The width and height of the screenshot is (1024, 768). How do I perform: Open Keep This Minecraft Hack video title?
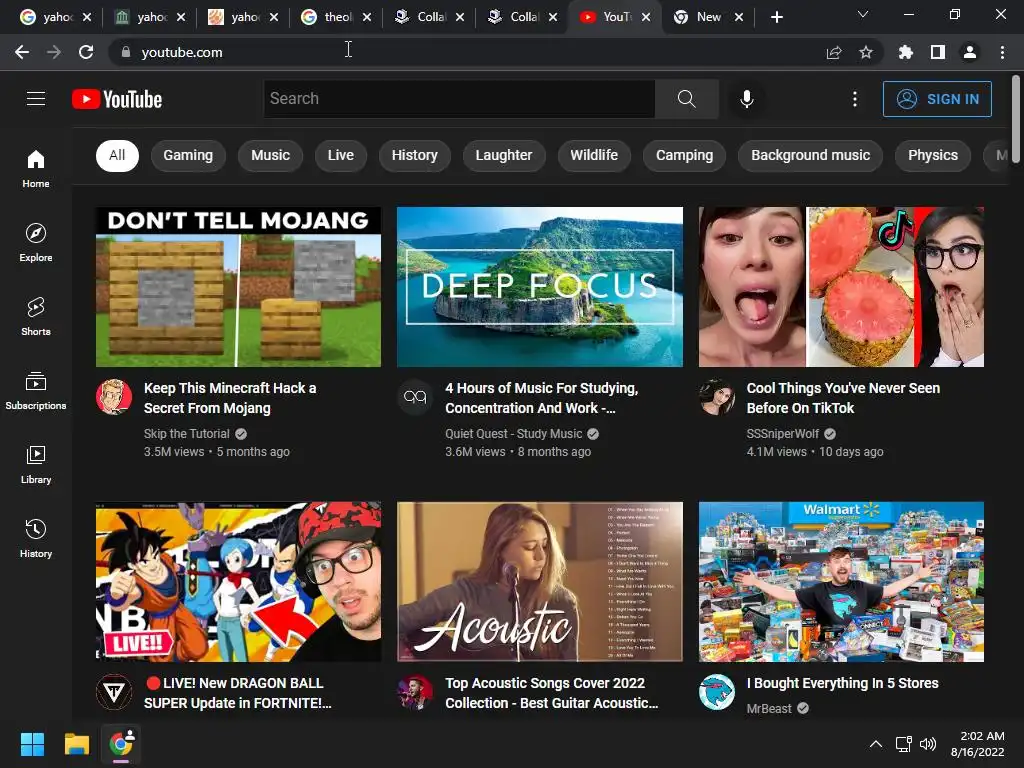[230, 398]
